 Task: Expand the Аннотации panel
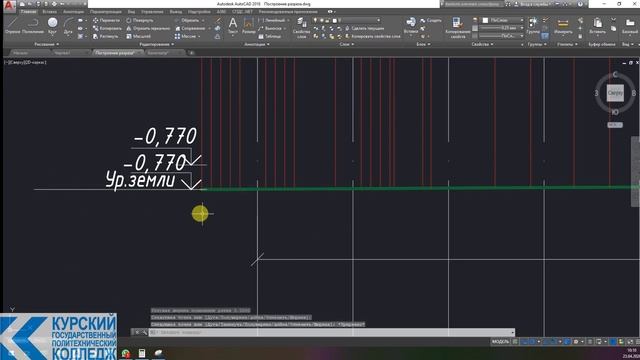257,44
